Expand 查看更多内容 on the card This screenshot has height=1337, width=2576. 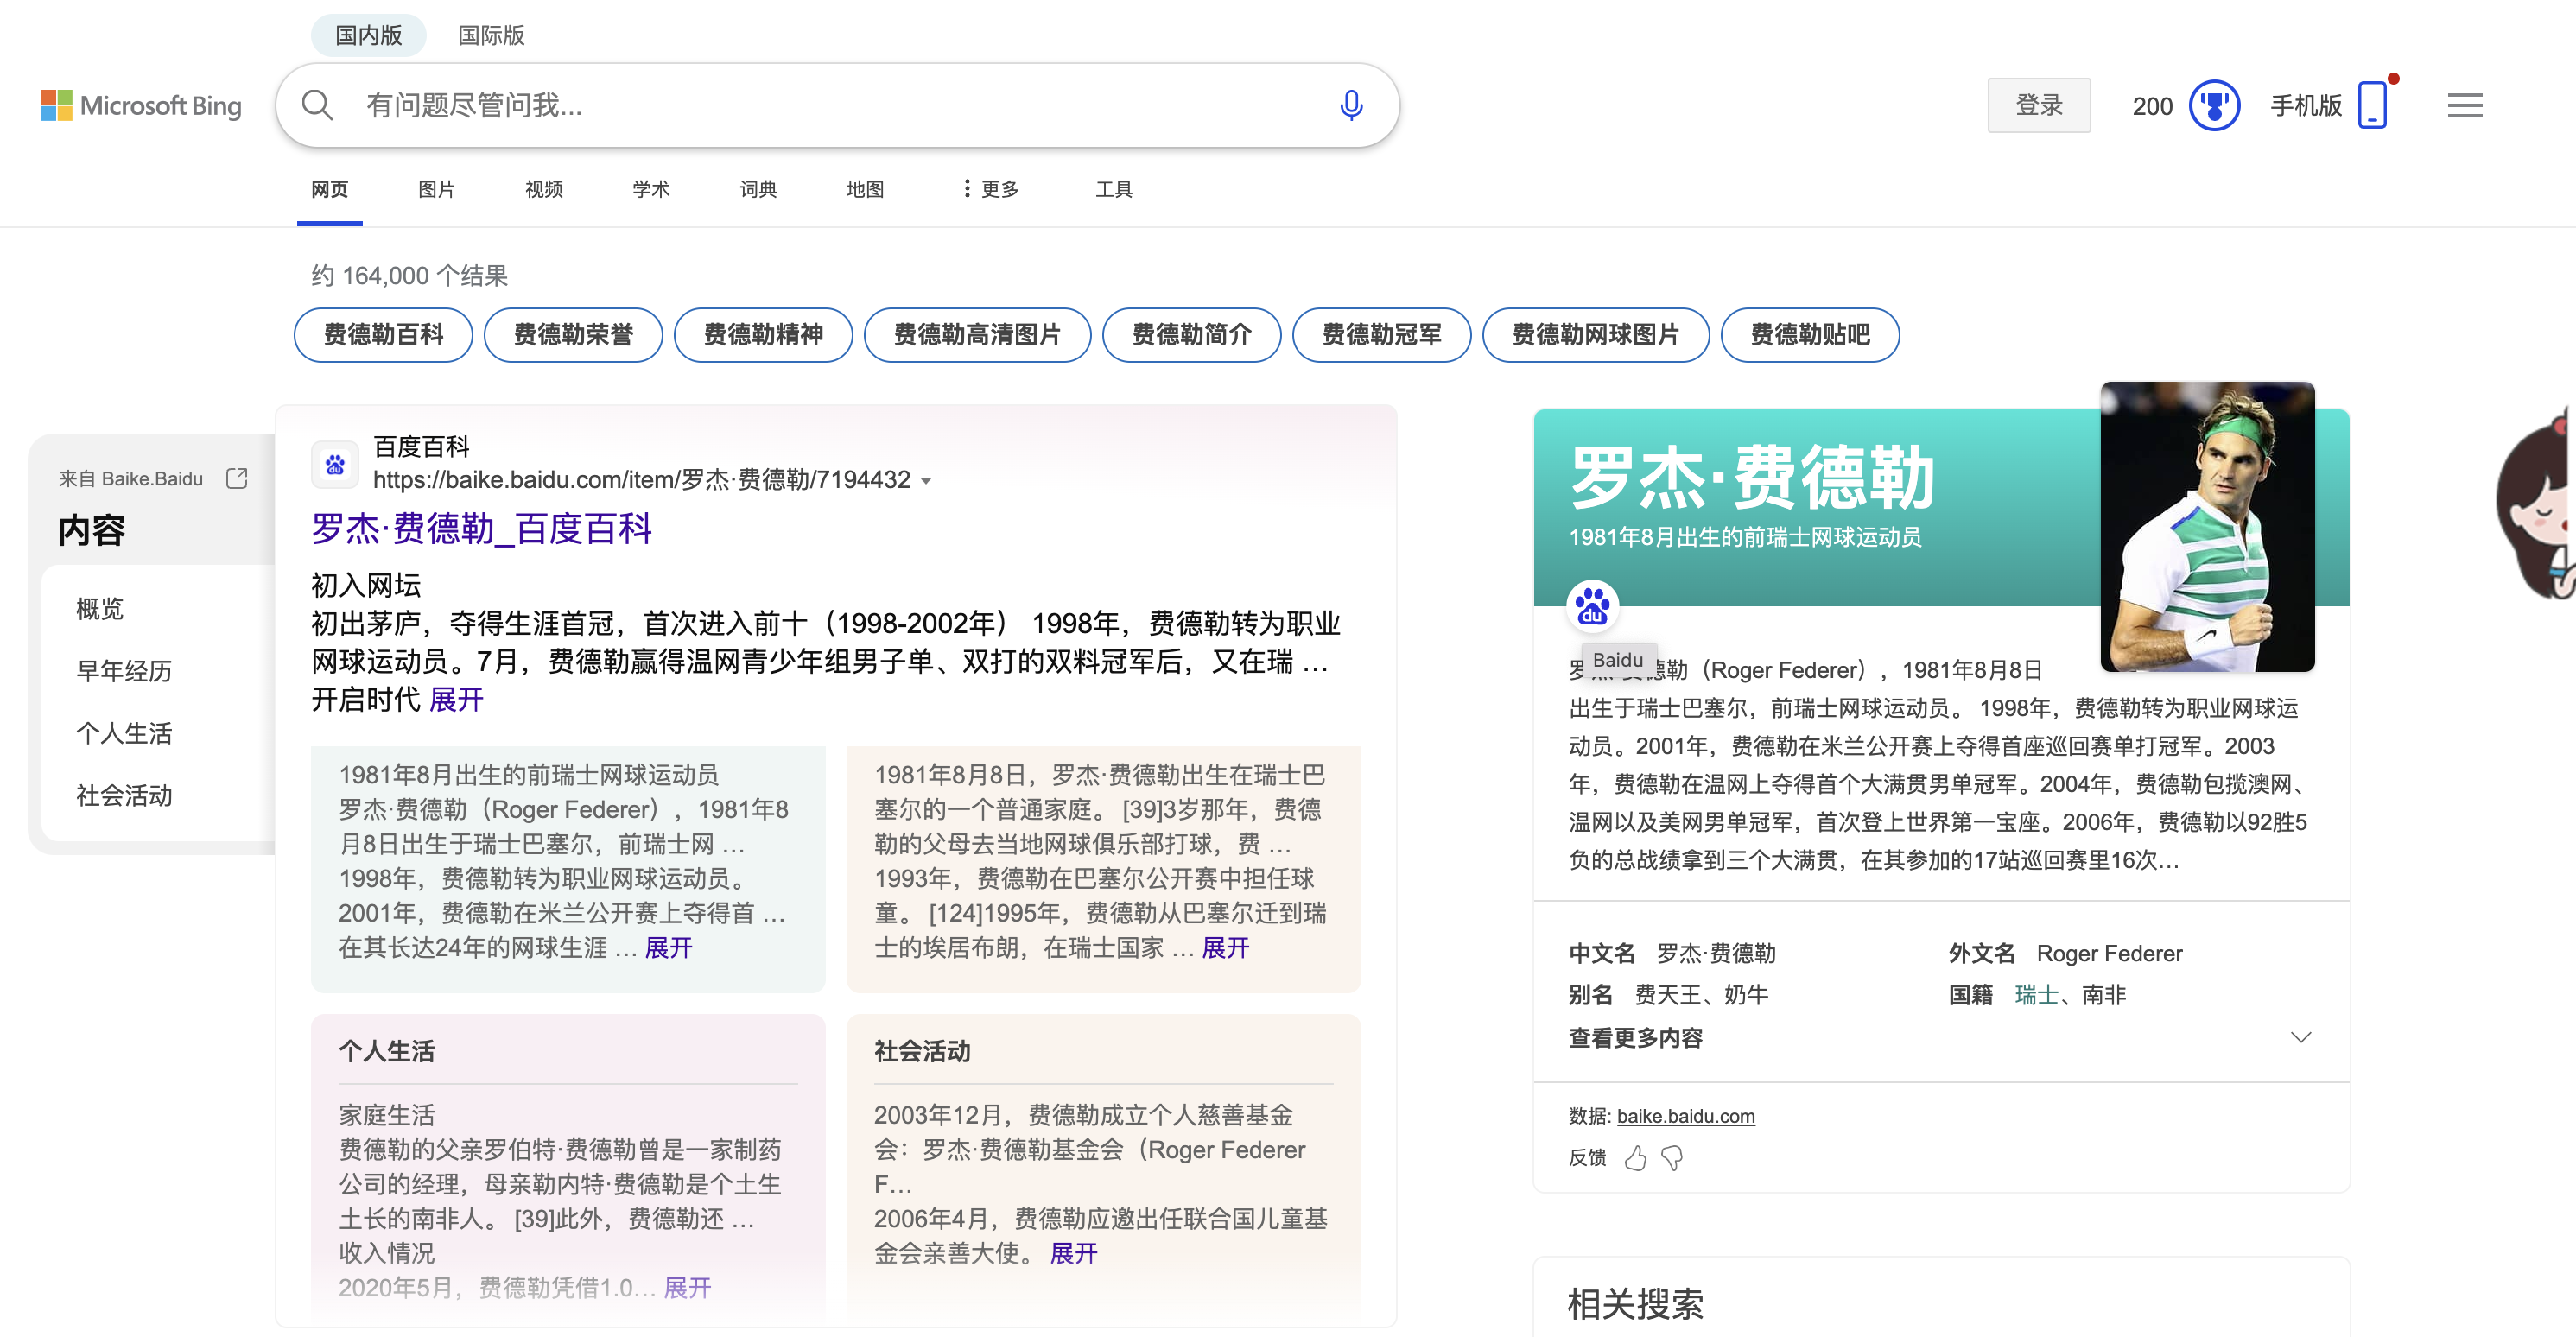point(1941,1038)
